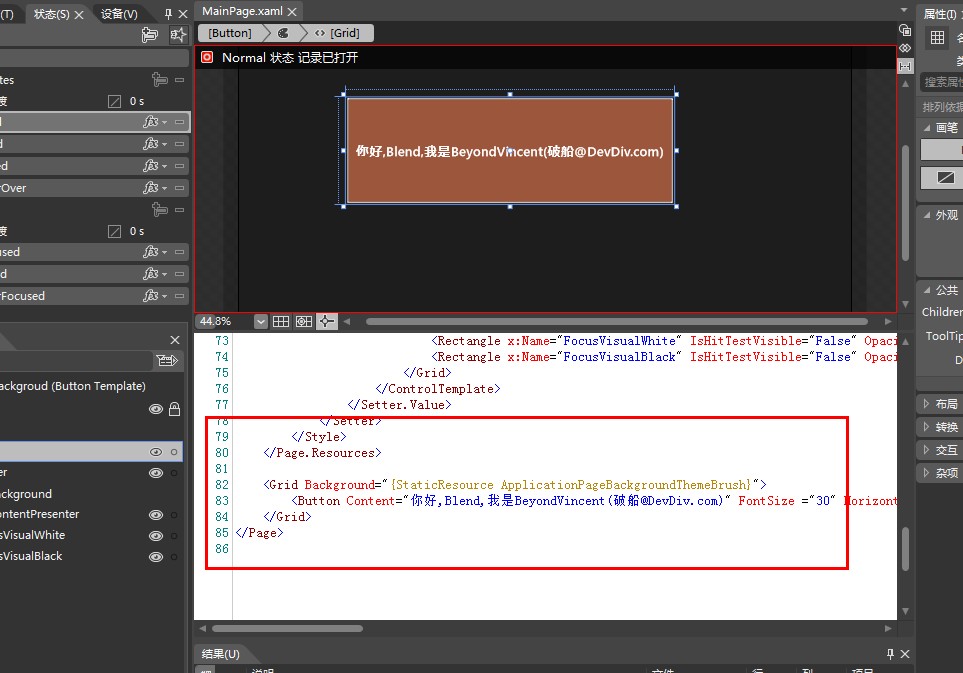Image resolution: width=963 pixels, height=673 pixels.
Task: Open the MainPage.xaml document tab
Action: point(243,12)
